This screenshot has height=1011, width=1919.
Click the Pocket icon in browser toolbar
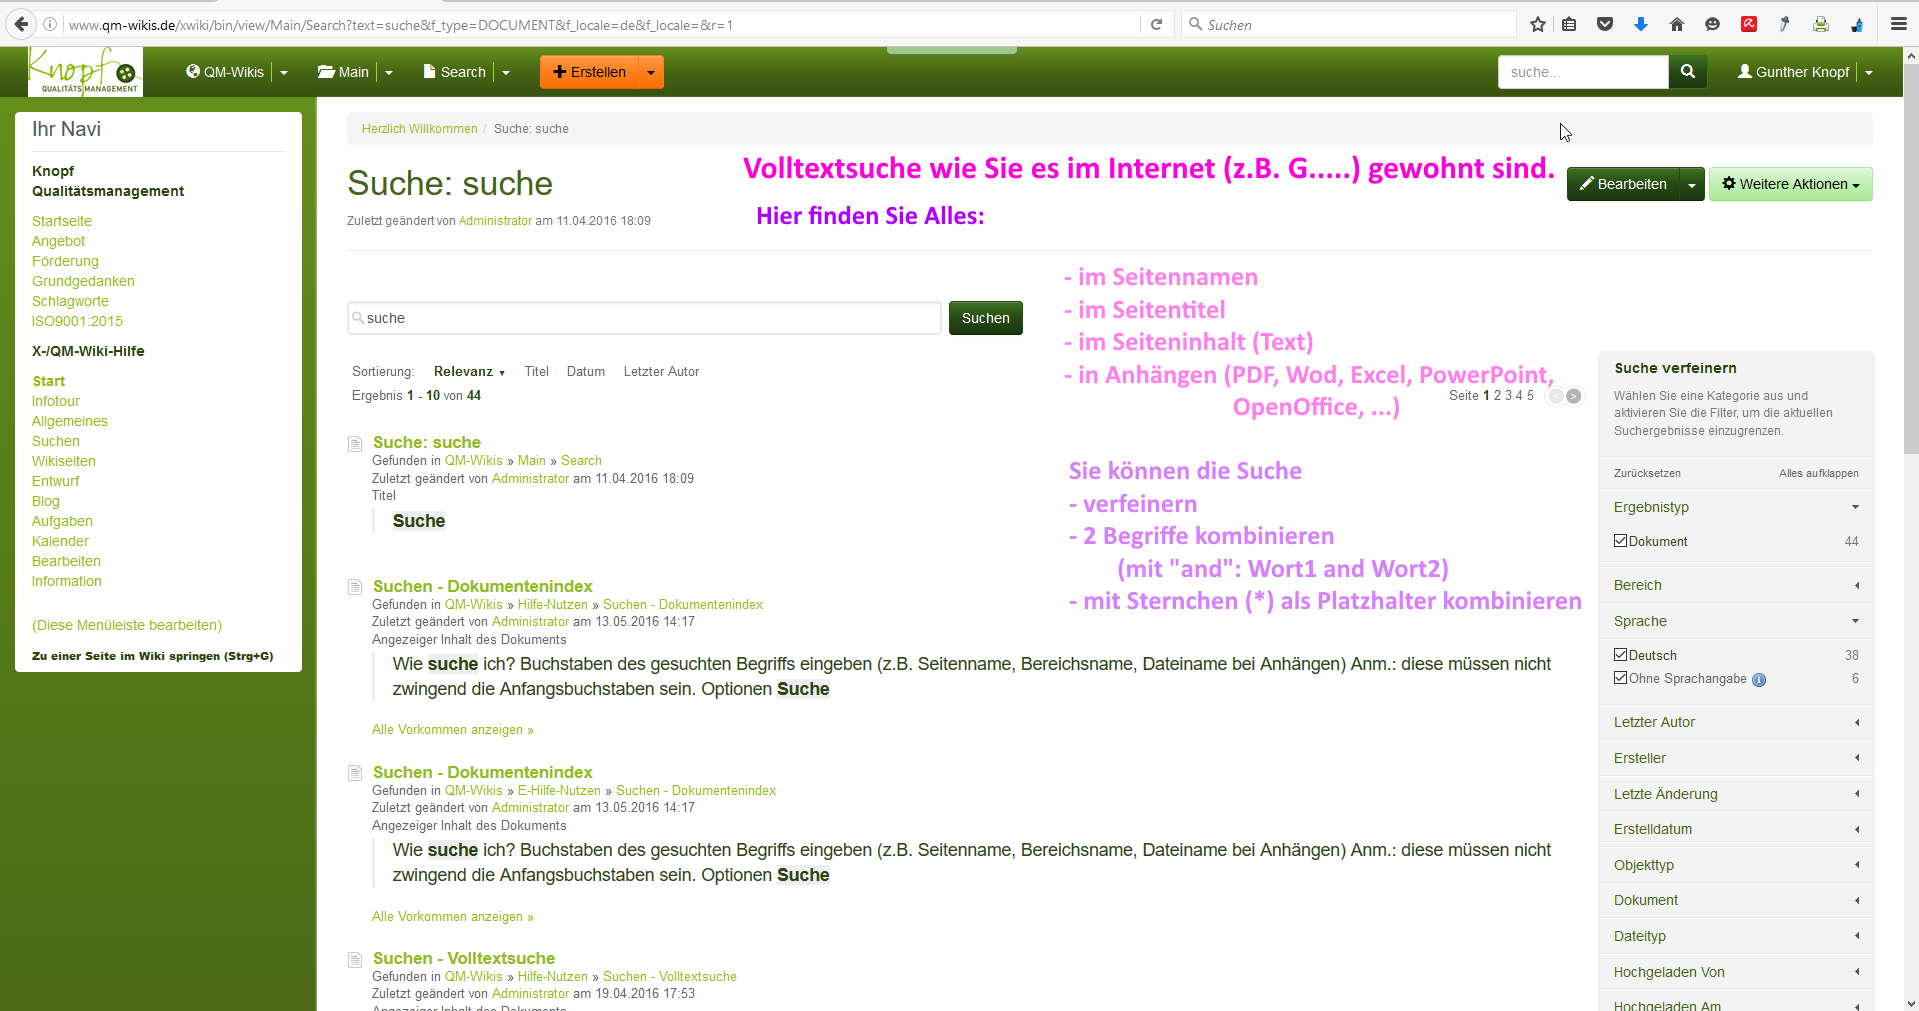click(1605, 25)
